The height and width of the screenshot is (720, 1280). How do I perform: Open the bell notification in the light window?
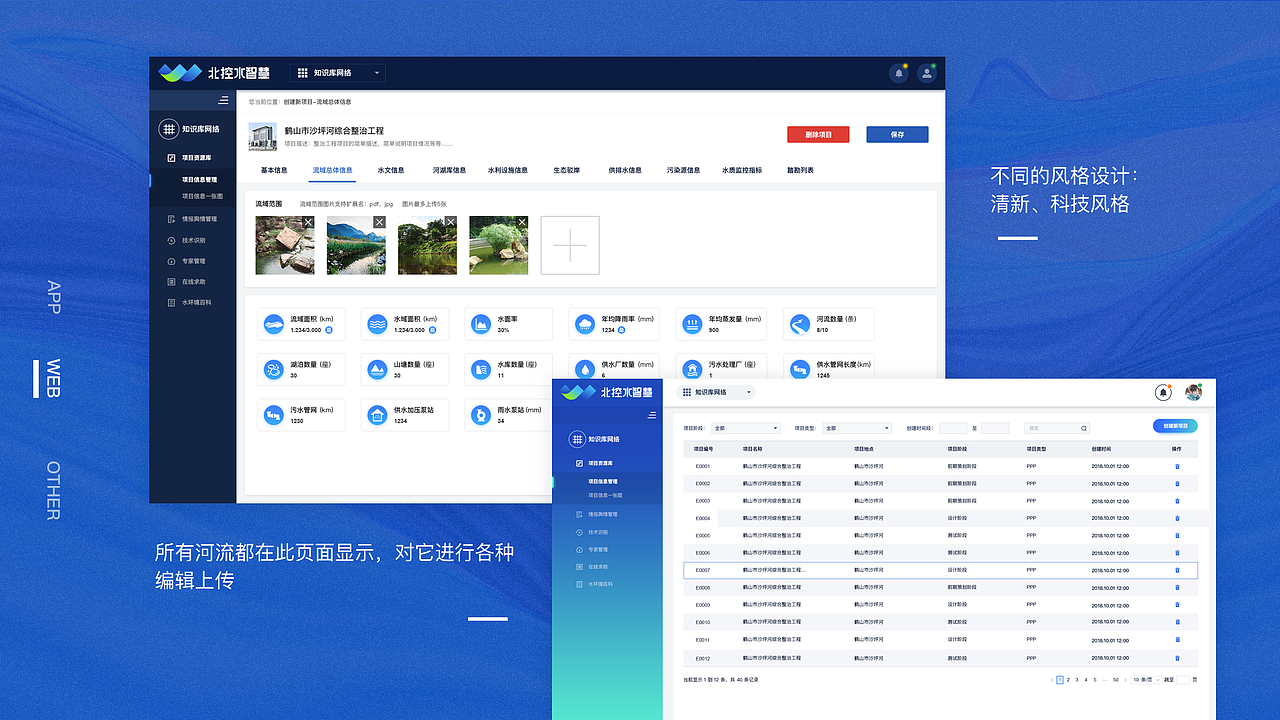(1163, 393)
